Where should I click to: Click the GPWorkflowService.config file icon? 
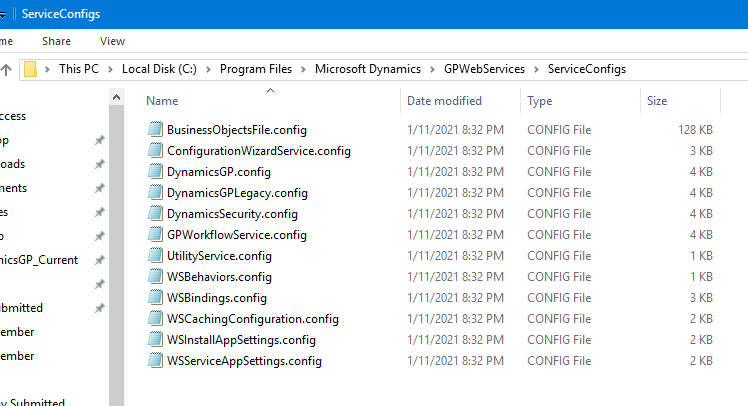[x=155, y=234]
